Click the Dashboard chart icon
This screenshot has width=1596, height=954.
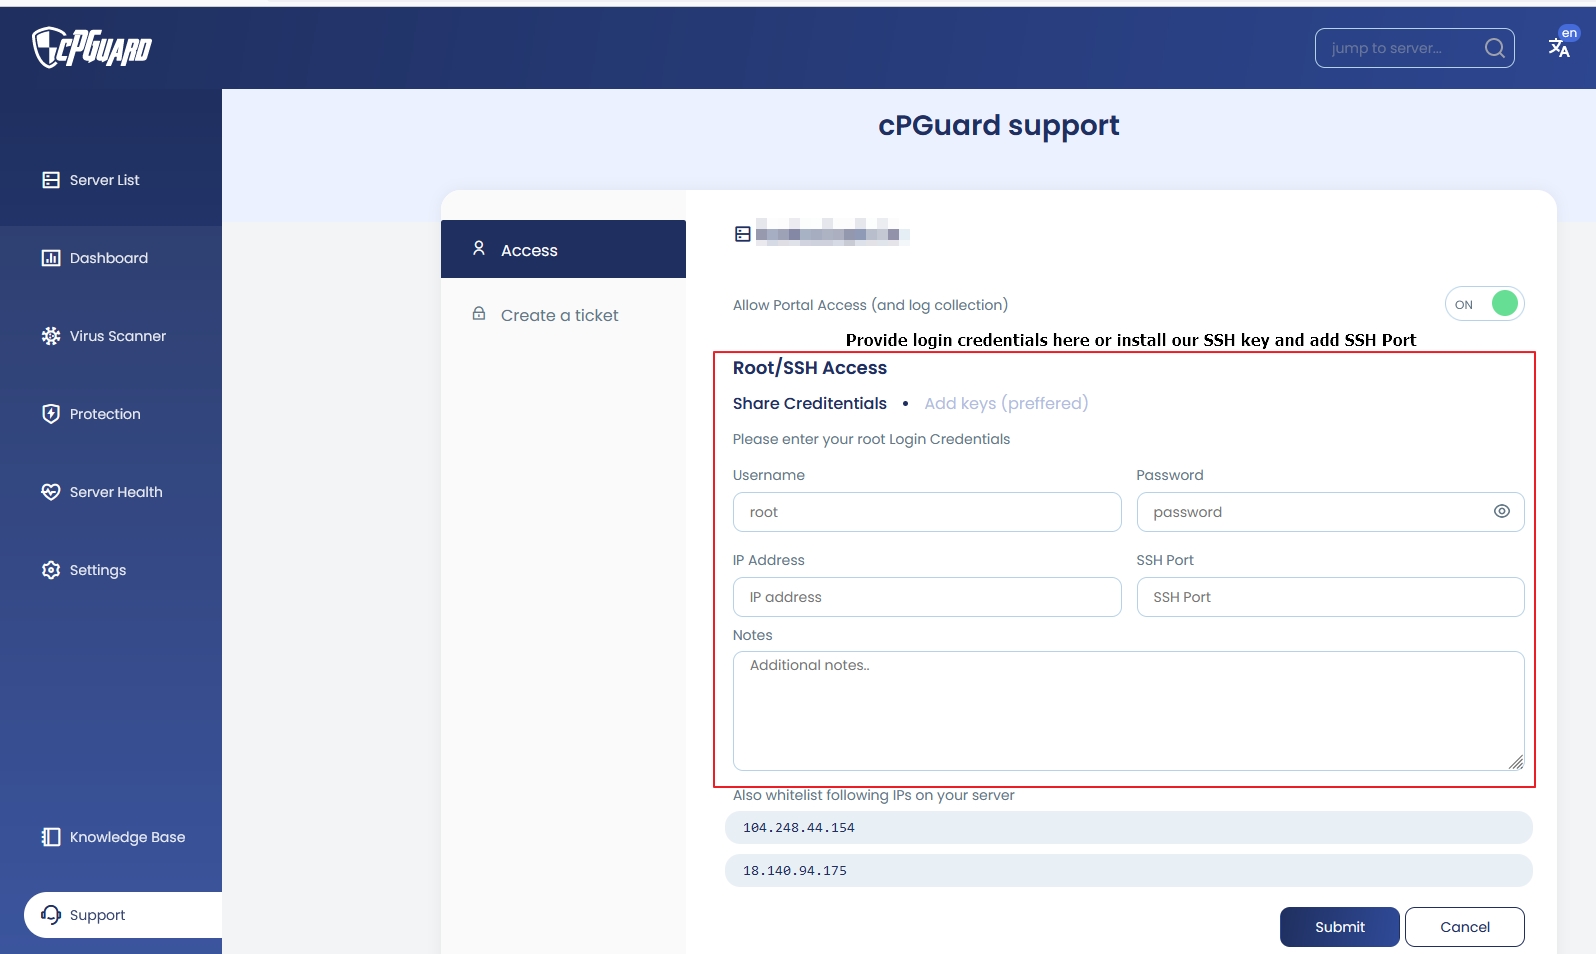click(51, 258)
